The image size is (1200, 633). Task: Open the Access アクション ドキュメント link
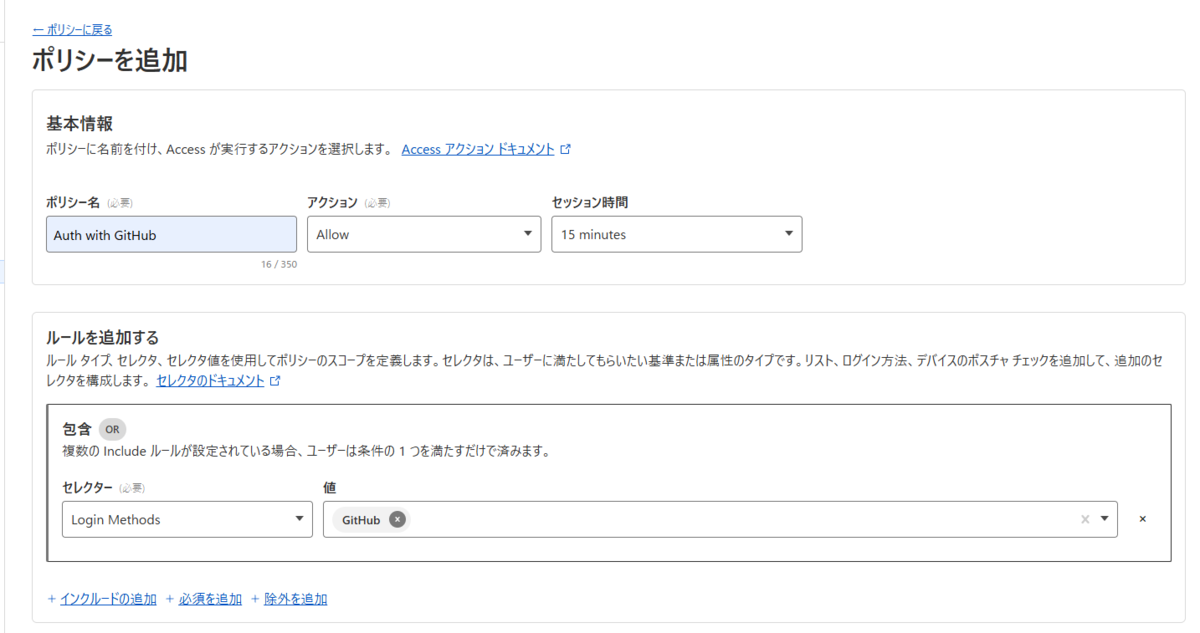coord(478,149)
